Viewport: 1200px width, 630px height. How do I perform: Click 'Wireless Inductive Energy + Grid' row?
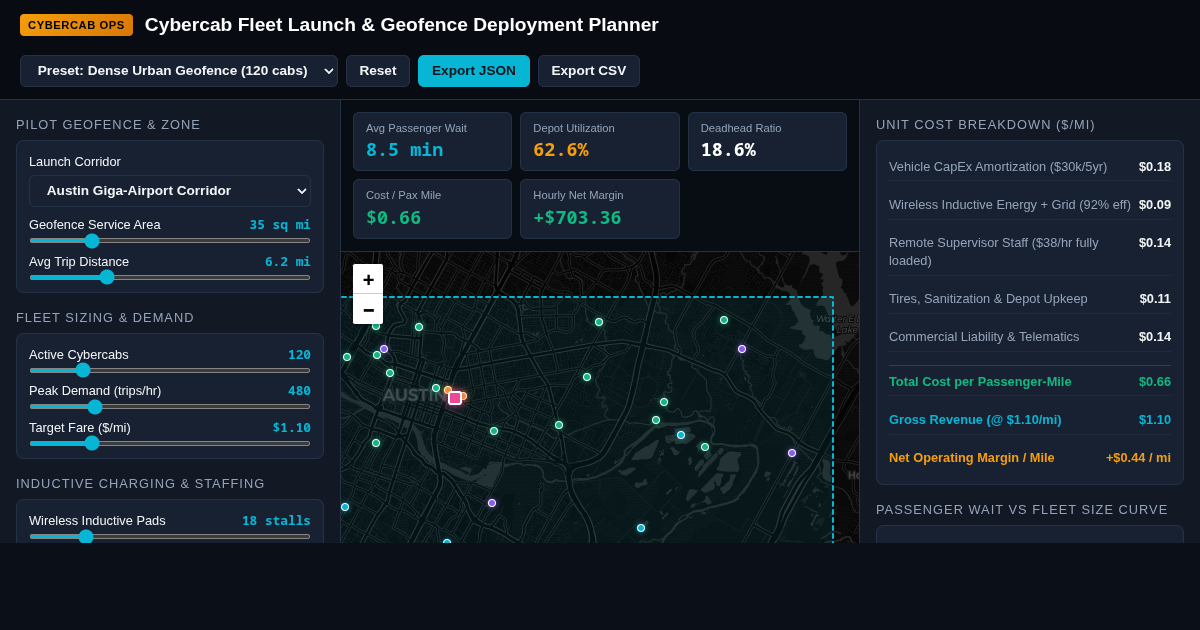pos(1030,205)
